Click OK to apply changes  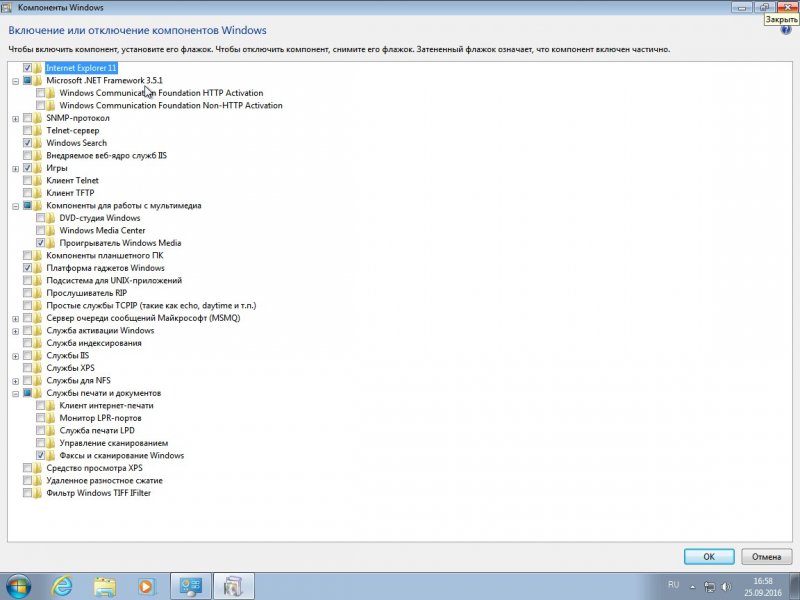coord(709,557)
